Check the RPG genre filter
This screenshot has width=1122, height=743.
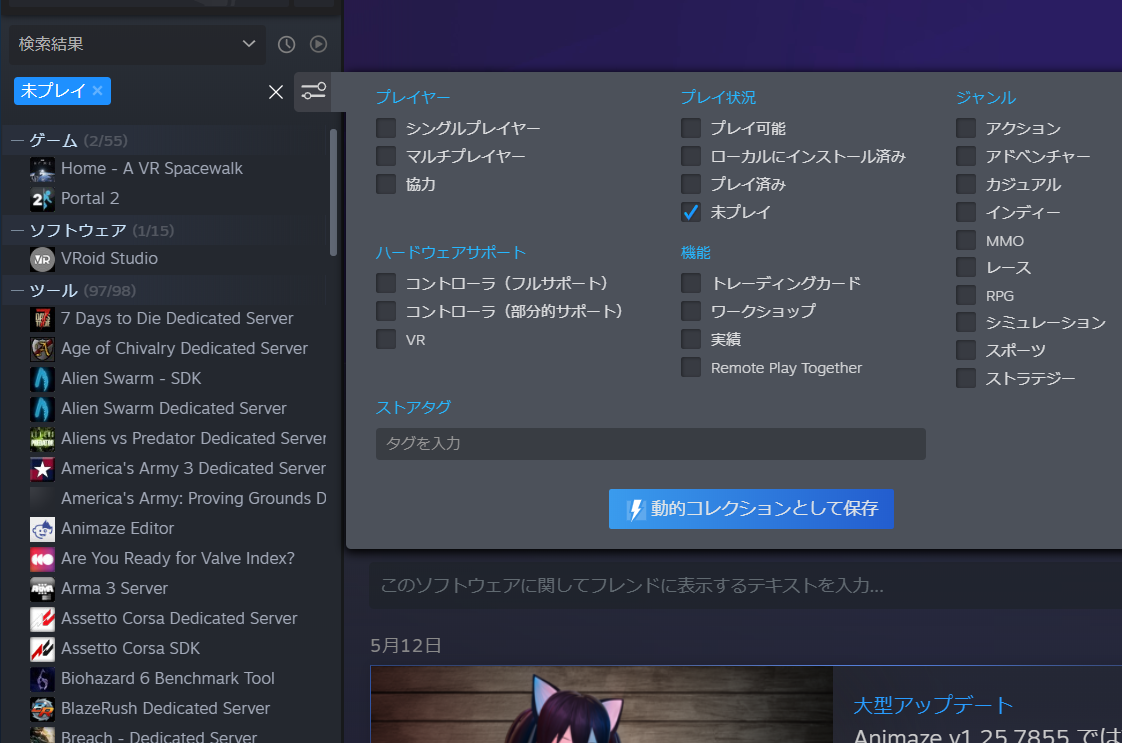click(x=965, y=296)
